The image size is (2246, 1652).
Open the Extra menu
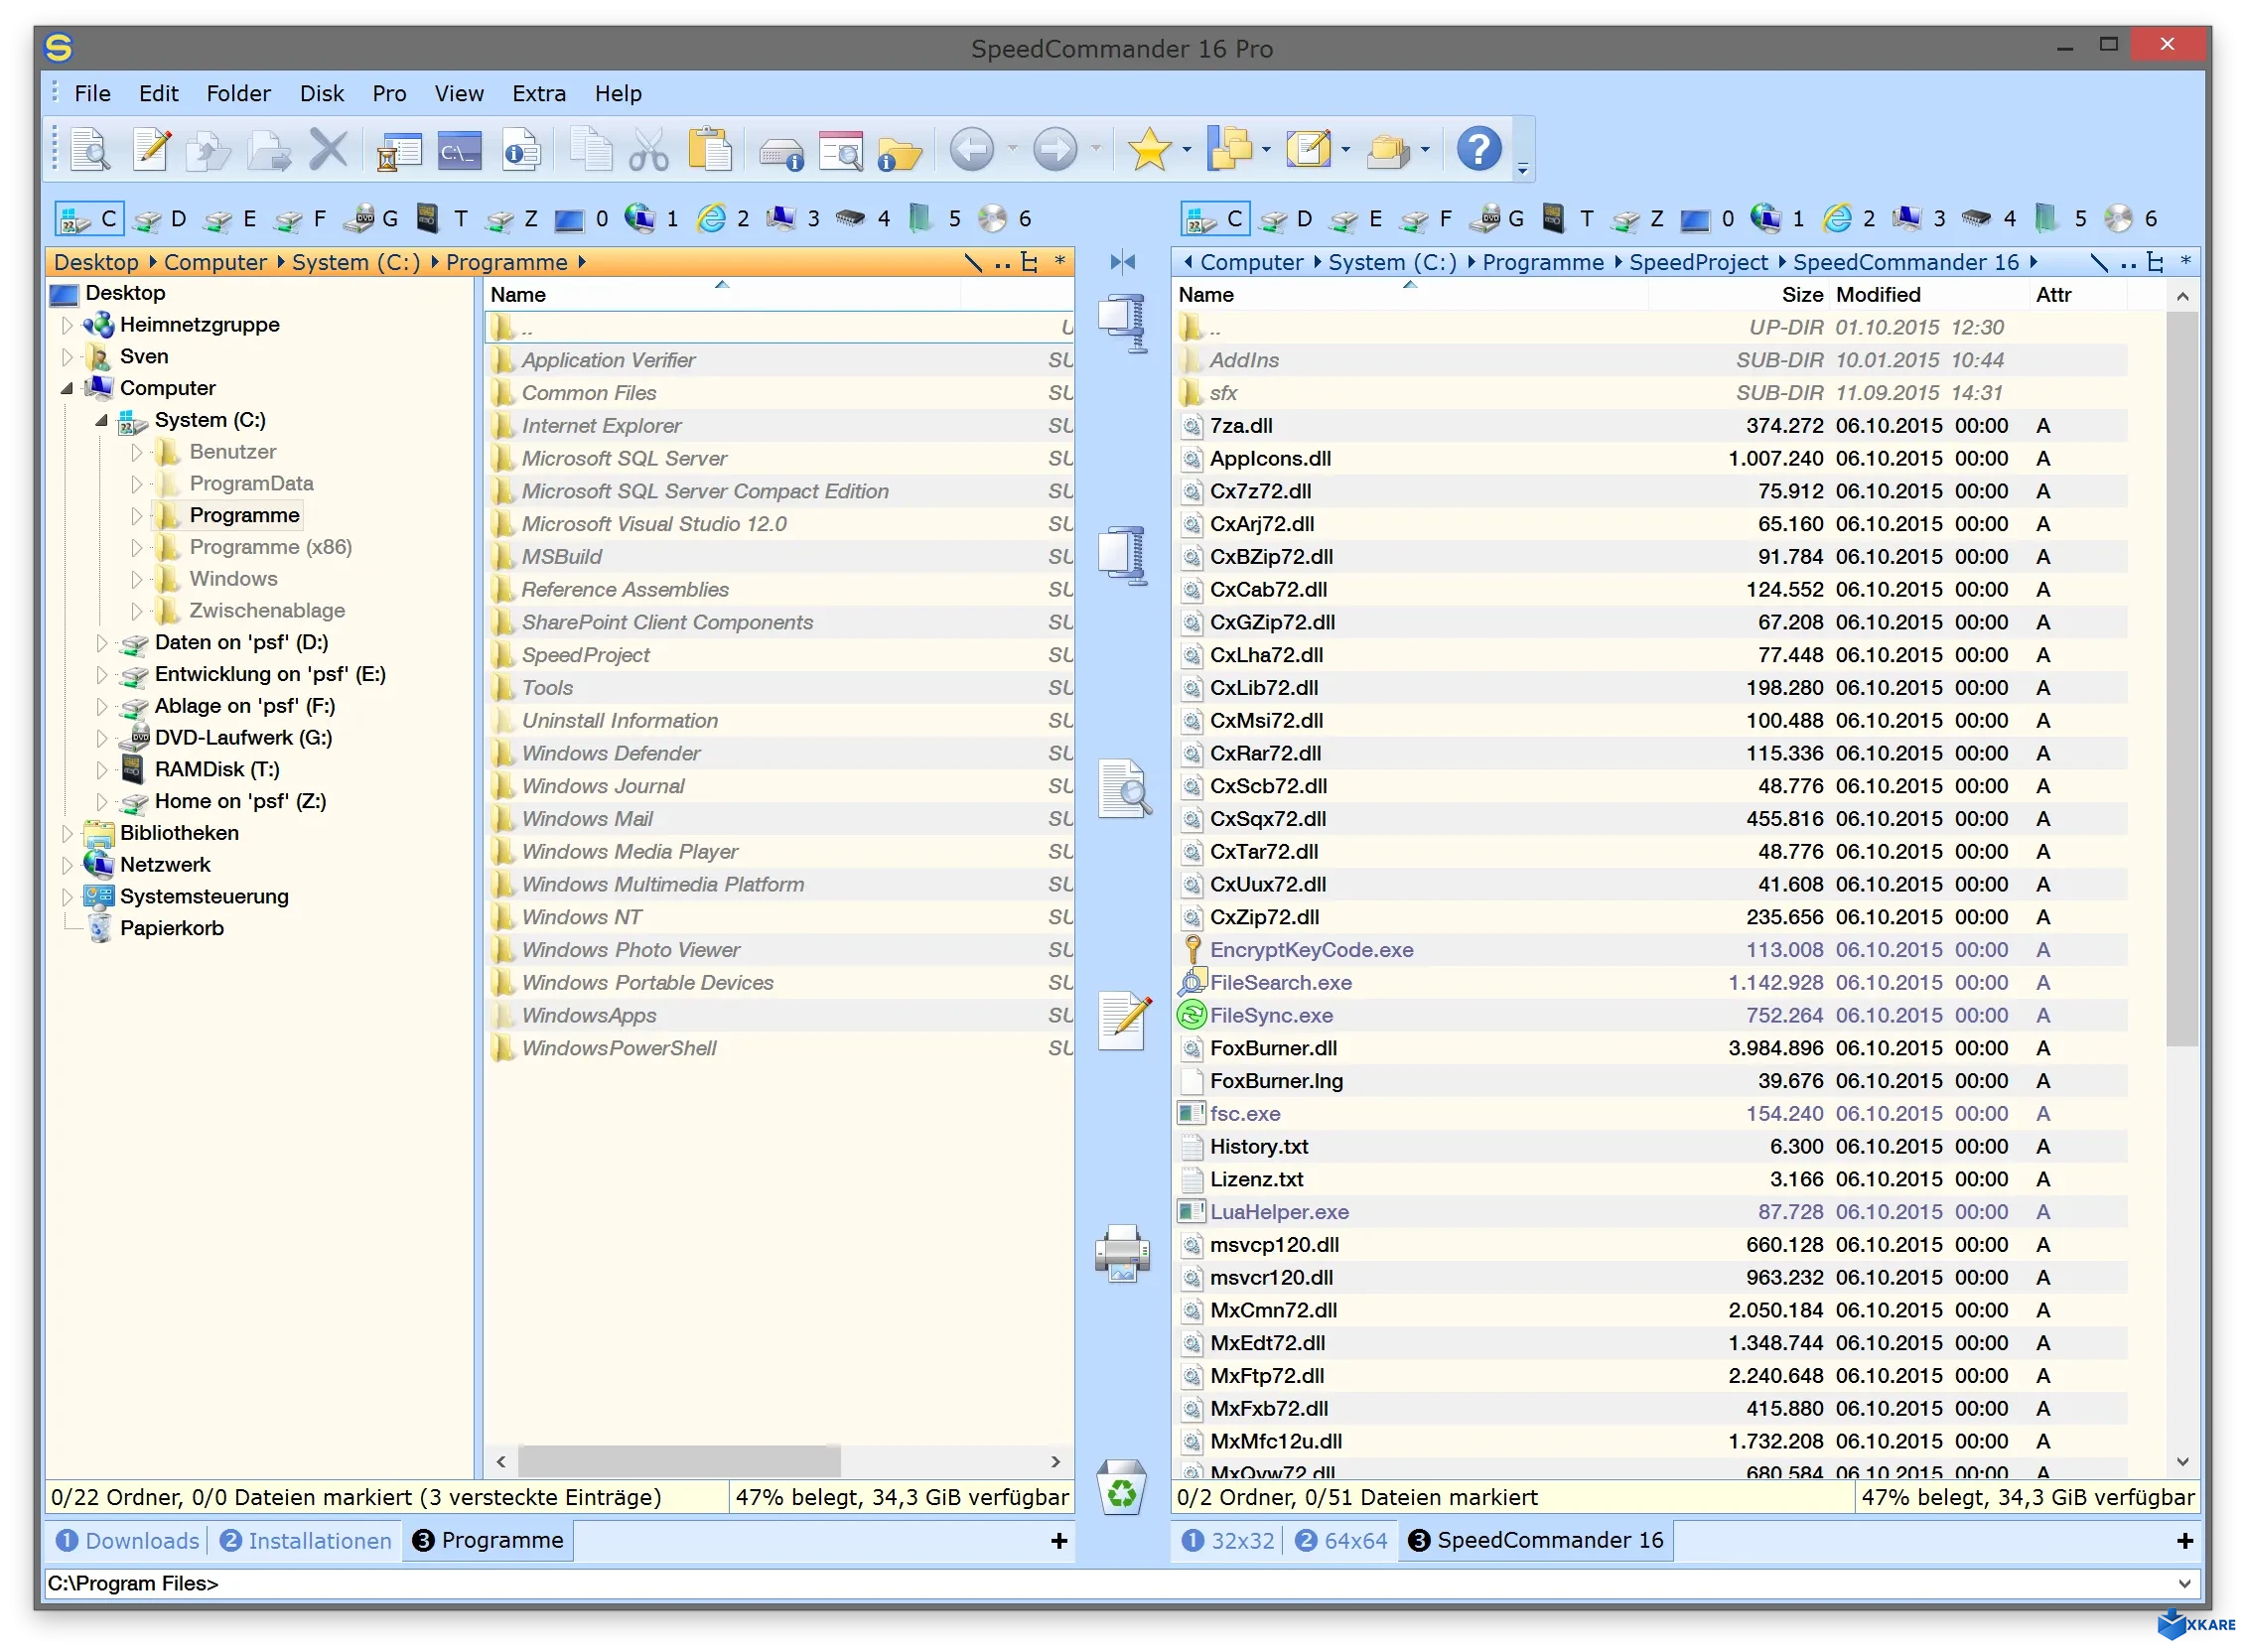pos(539,94)
